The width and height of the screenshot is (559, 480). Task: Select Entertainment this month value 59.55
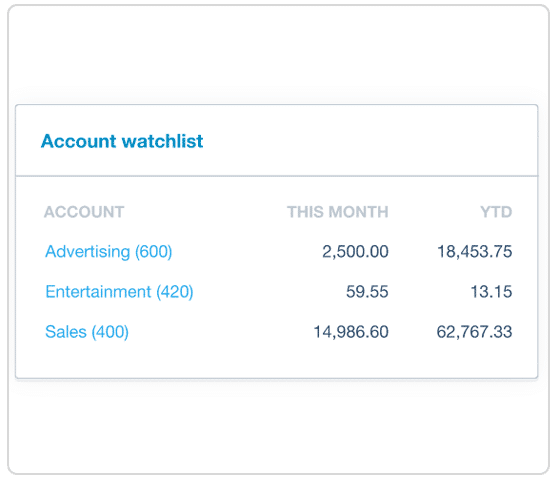(367, 292)
